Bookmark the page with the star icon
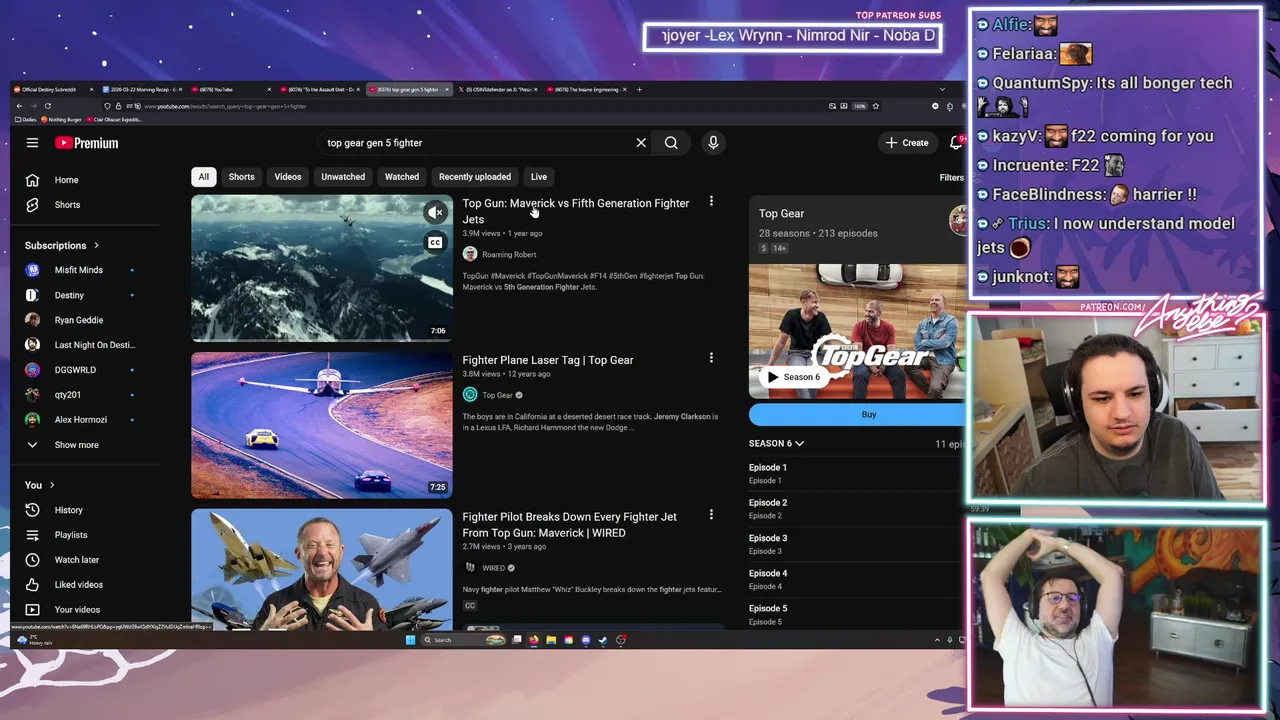 876,106
